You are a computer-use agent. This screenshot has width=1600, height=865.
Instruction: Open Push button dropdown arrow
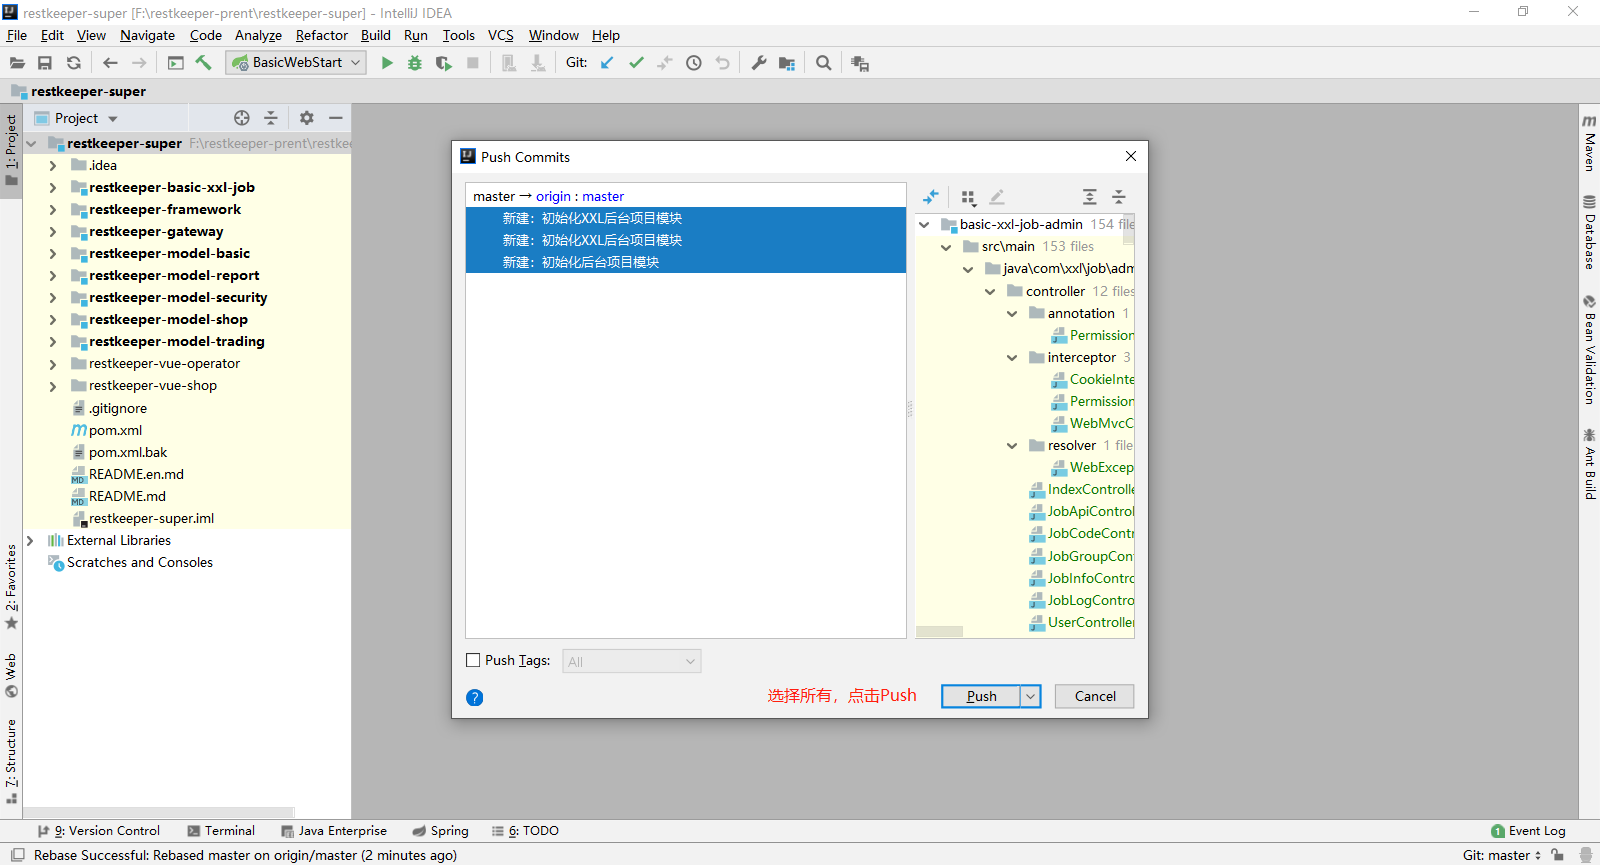click(x=1031, y=696)
